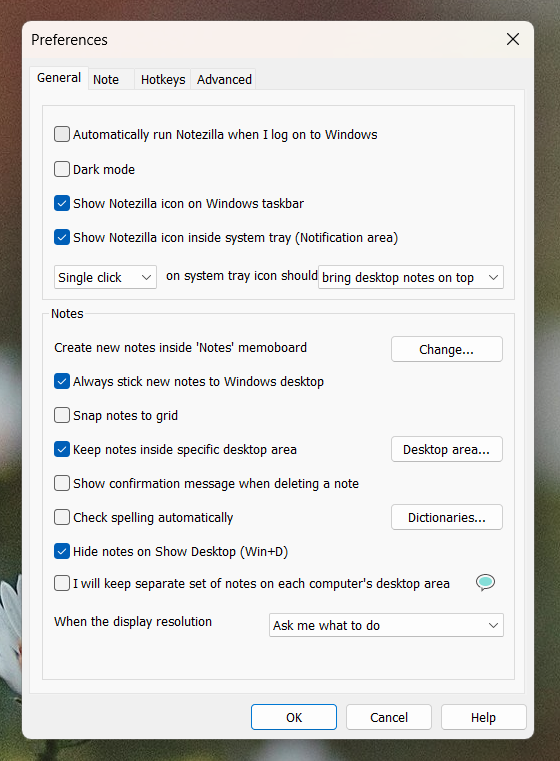Enable Snap notes to grid
The width and height of the screenshot is (560, 761).
point(62,415)
